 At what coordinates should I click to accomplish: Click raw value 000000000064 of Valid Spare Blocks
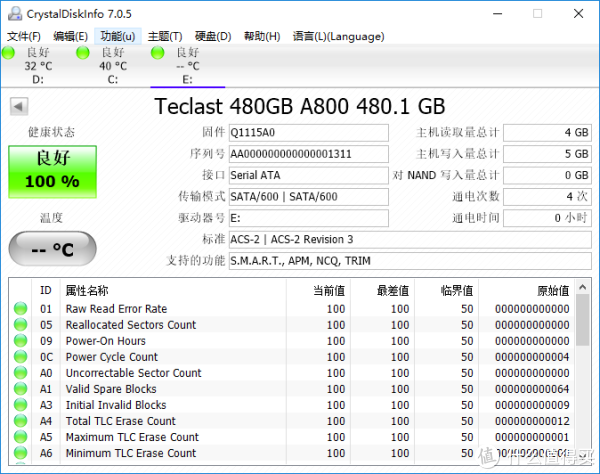pyautogui.click(x=532, y=389)
